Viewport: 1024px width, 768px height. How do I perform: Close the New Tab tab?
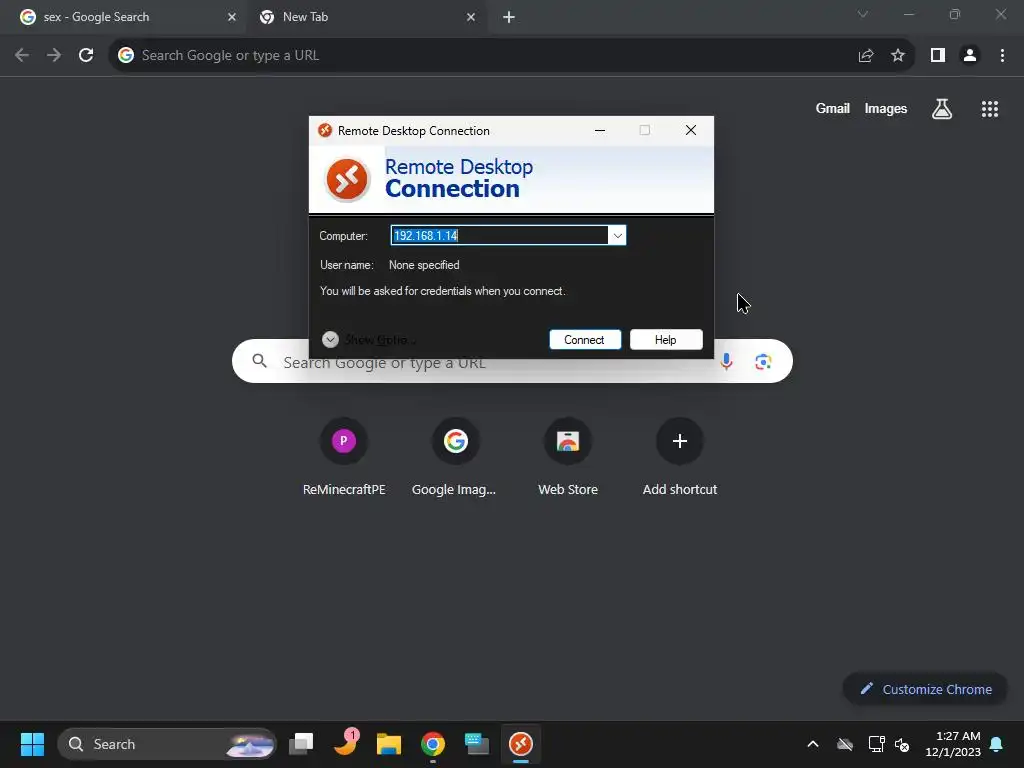471,17
